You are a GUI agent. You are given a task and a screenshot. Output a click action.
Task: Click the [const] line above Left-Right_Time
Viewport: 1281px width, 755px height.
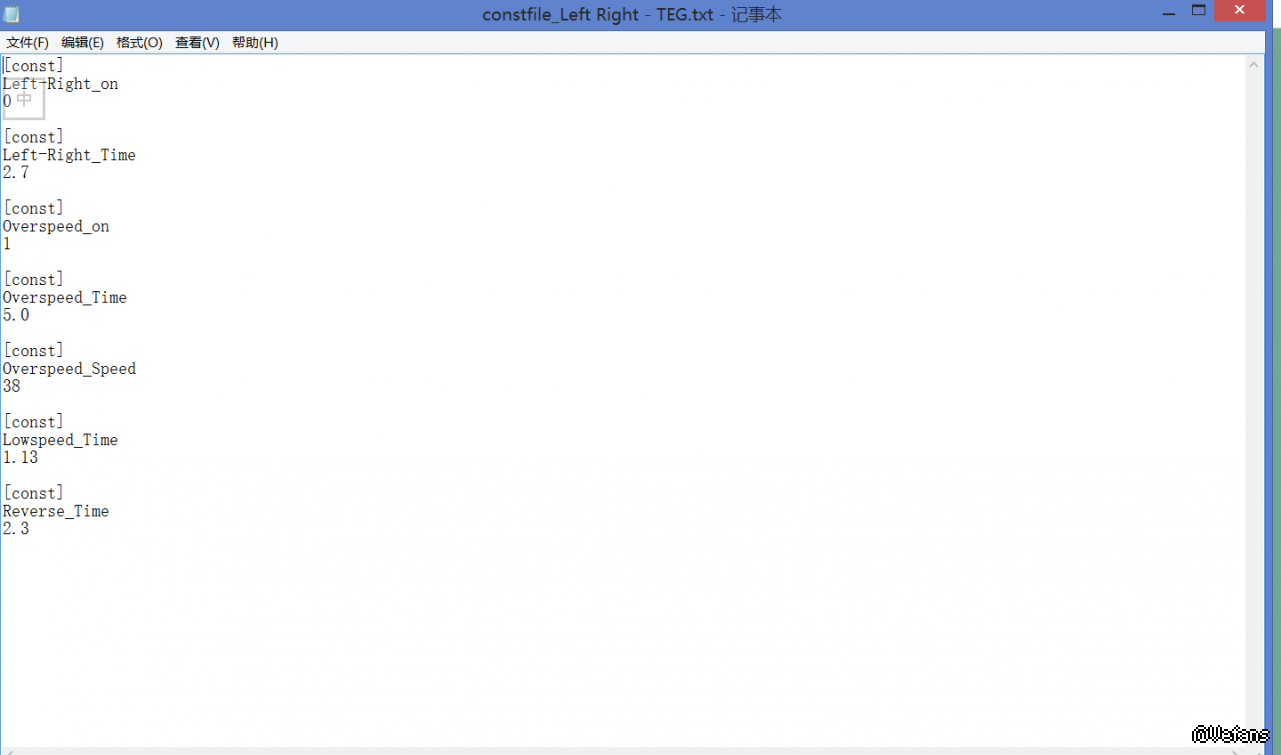coord(33,137)
